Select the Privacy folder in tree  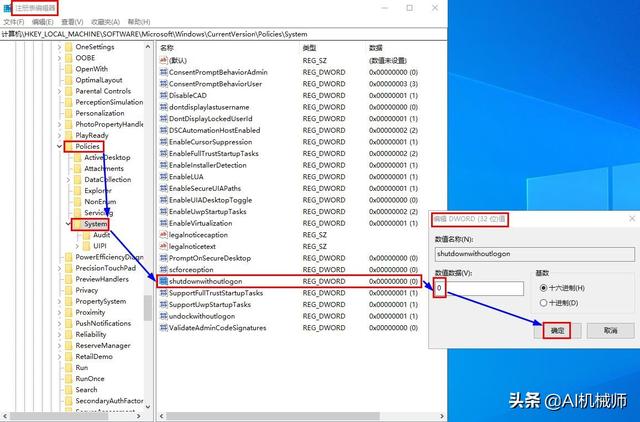[87, 290]
